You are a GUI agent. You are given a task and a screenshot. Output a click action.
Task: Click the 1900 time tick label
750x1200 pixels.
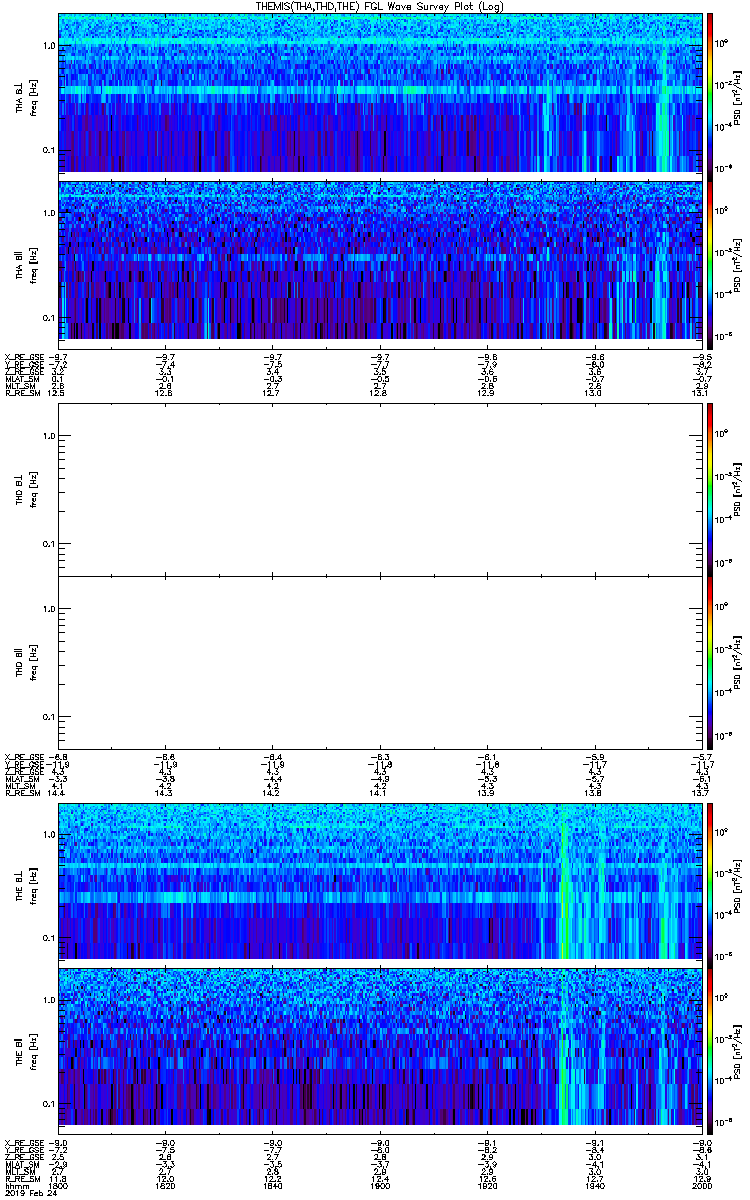tap(380, 1185)
